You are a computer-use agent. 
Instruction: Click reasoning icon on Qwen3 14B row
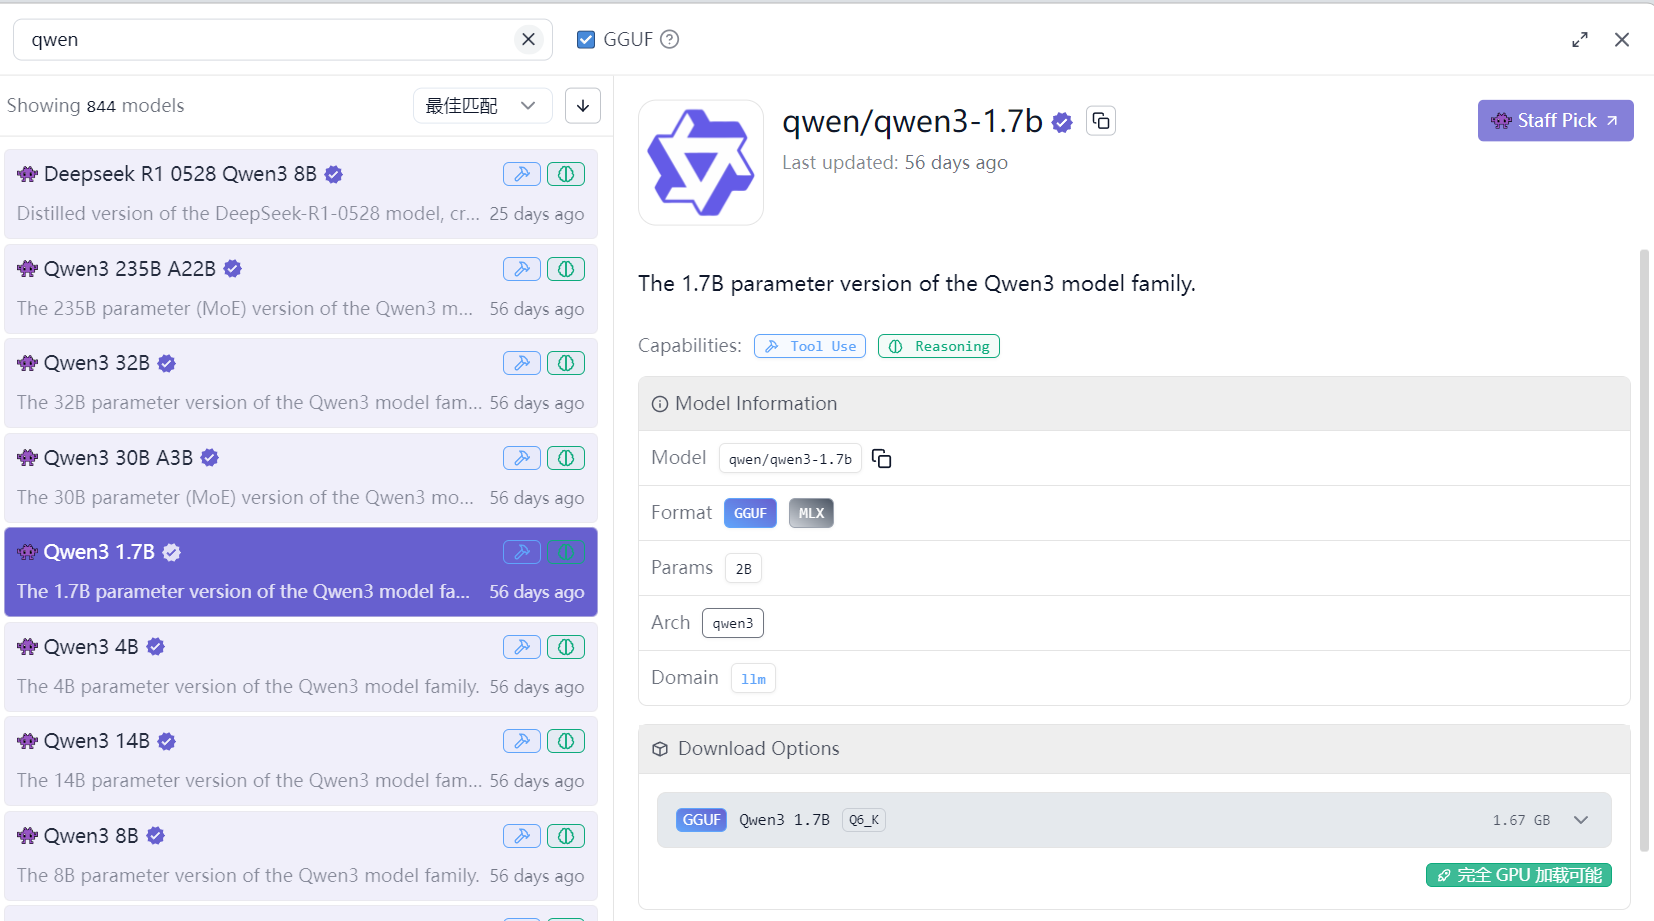pos(566,741)
